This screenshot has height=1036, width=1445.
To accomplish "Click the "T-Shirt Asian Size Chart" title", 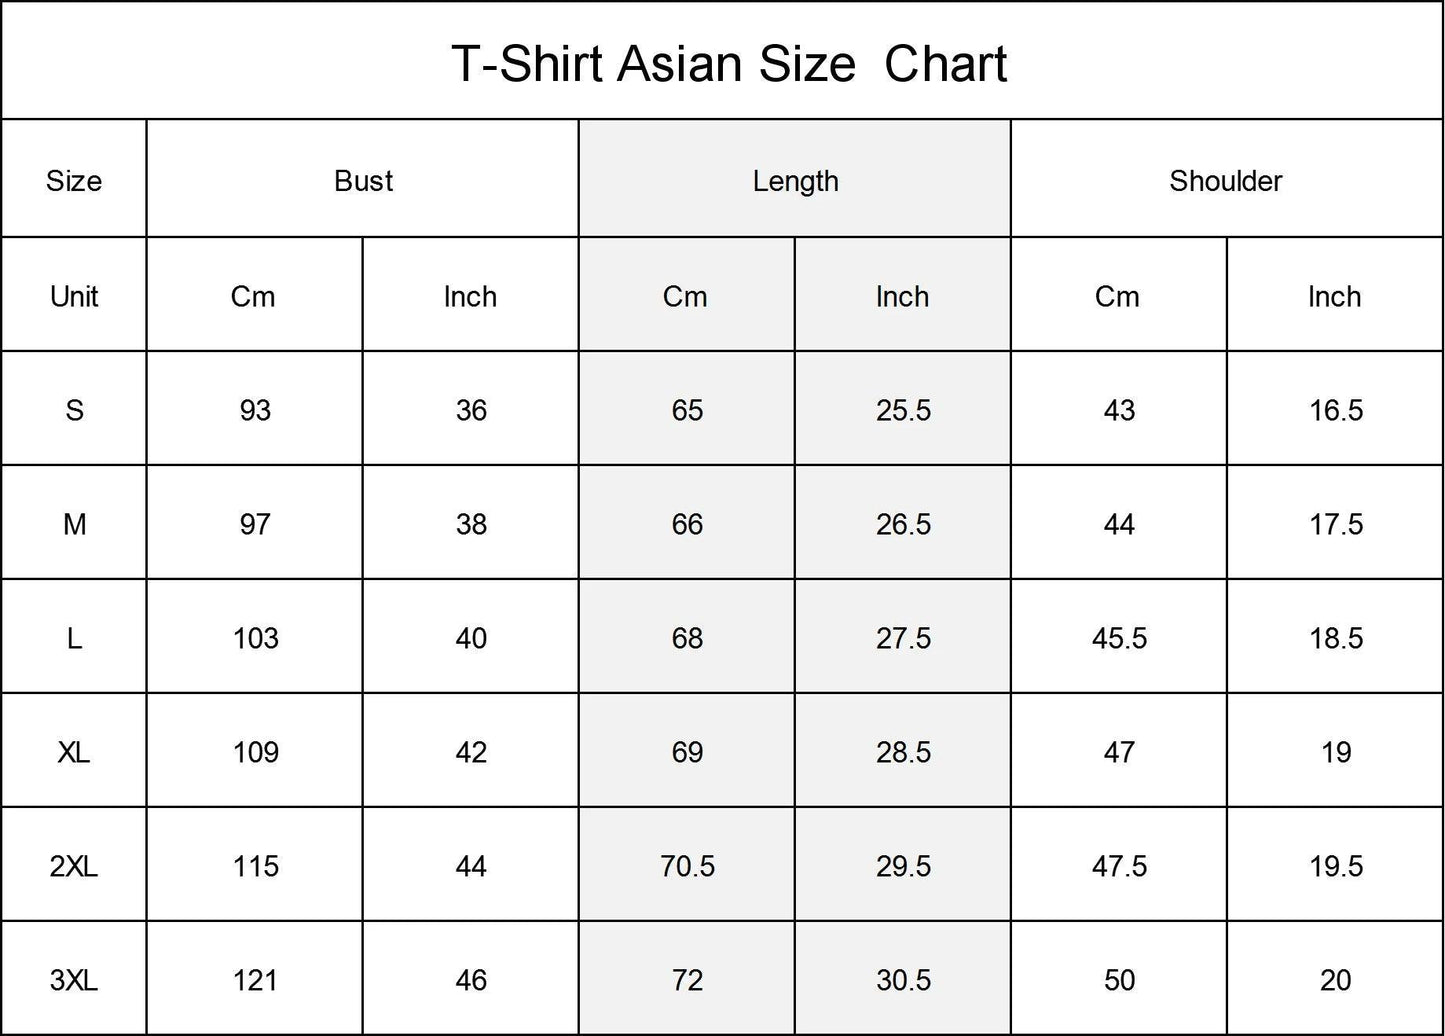I will coord(729,64).
